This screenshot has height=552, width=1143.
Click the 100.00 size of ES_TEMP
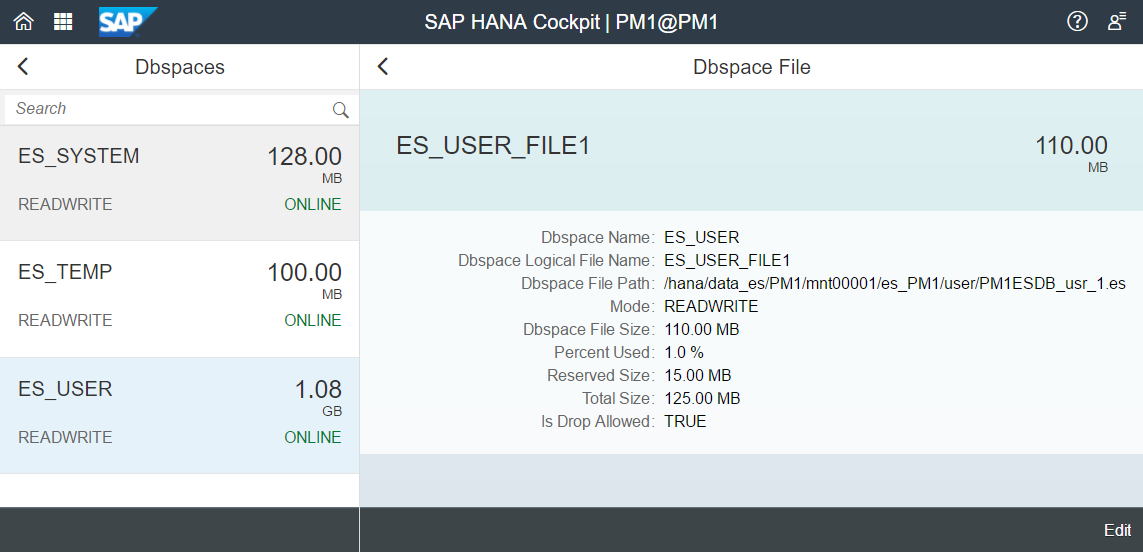(305, 273)
